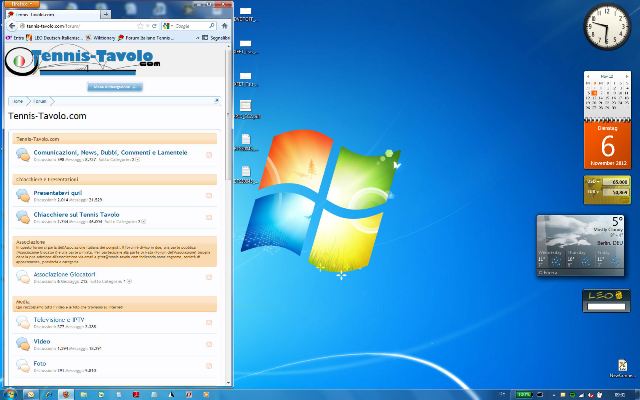Click the Foto forum speech-bubble icon
The width and height of the screenshot is (640, 400).
[x=23, y=366]
